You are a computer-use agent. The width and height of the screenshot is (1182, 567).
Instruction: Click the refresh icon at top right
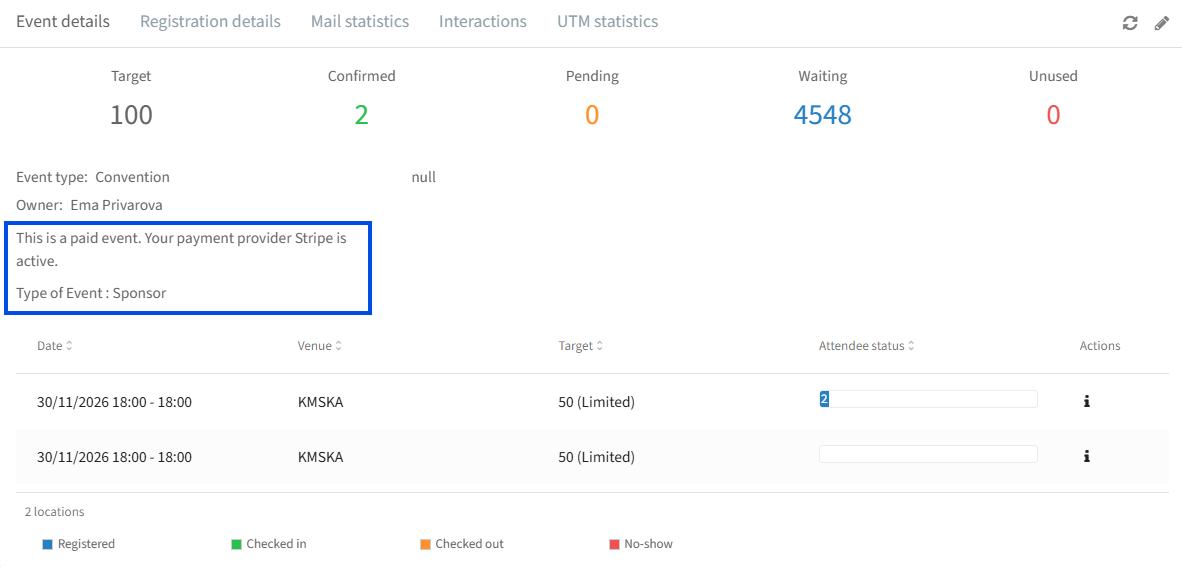tap(1129, 23)
